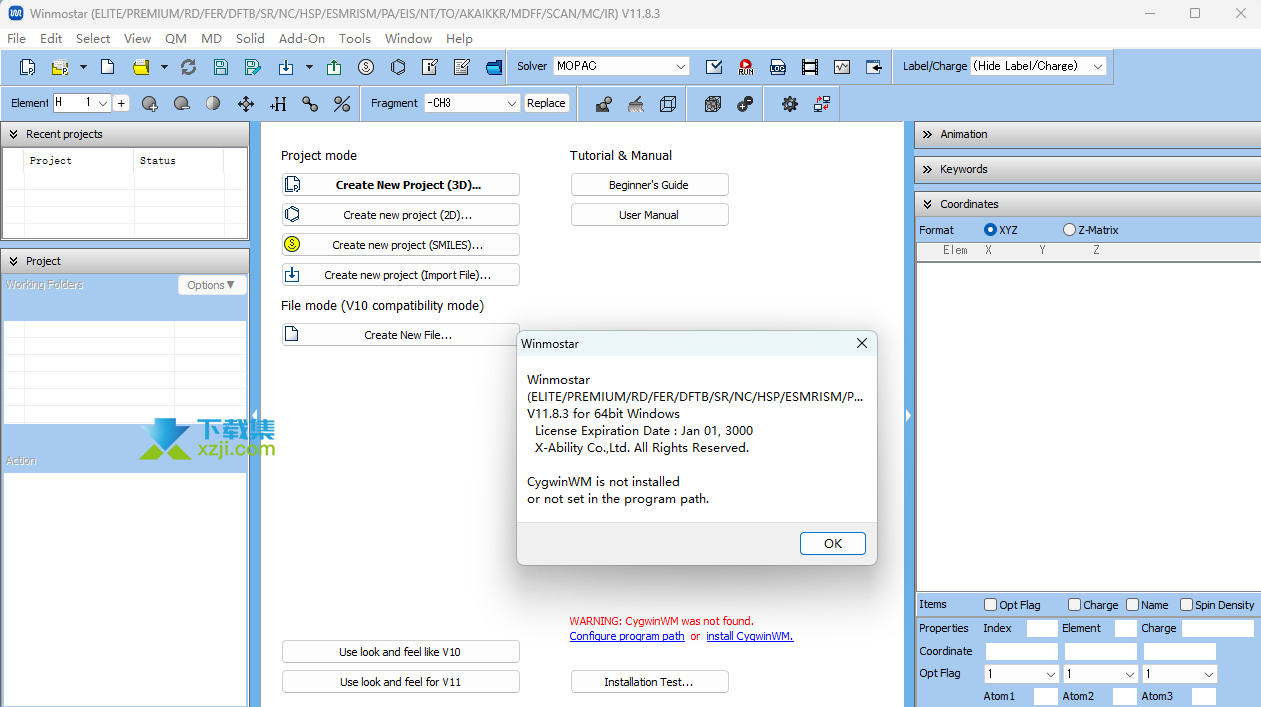The image size is (1261, 707).
Task: Click the wireframe cube cell icon
Action: [x=668, y=103]
